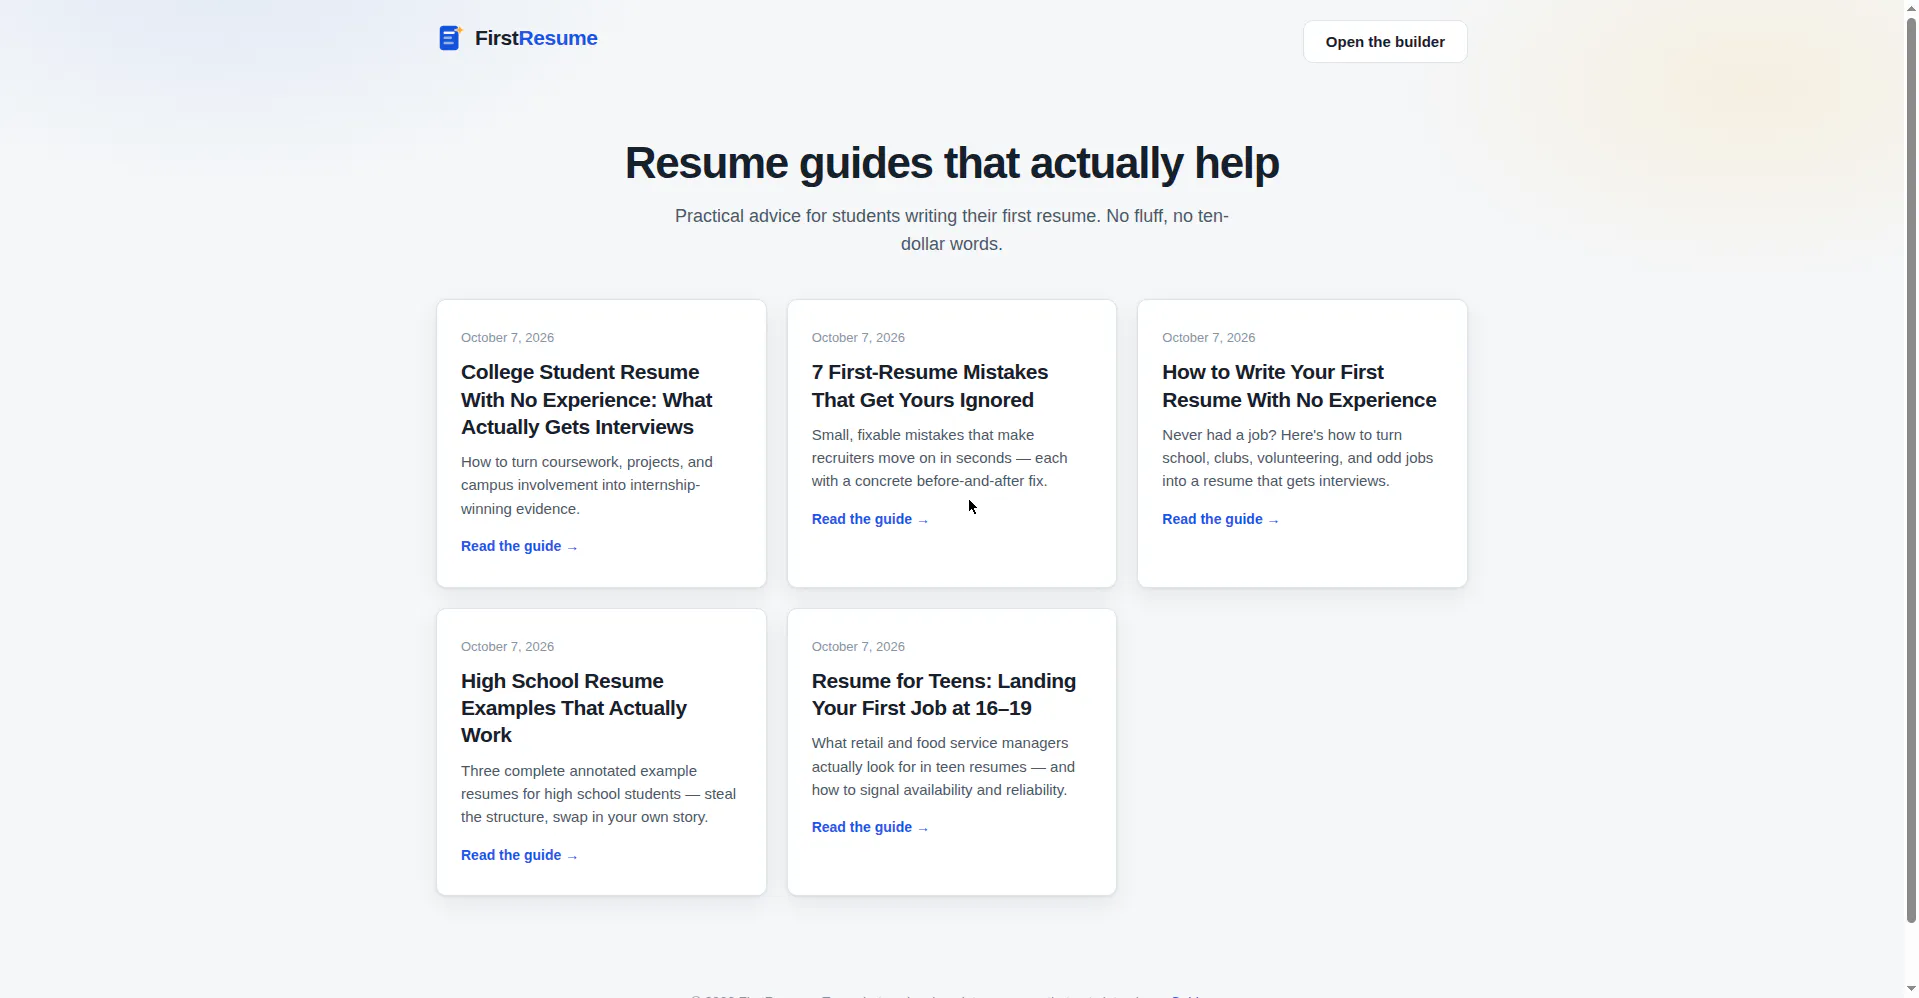Viewport: 1919px width, 998px height.
Task: Click the page heading 'Resume guides that actually help'
Action: tap(952, 163)
